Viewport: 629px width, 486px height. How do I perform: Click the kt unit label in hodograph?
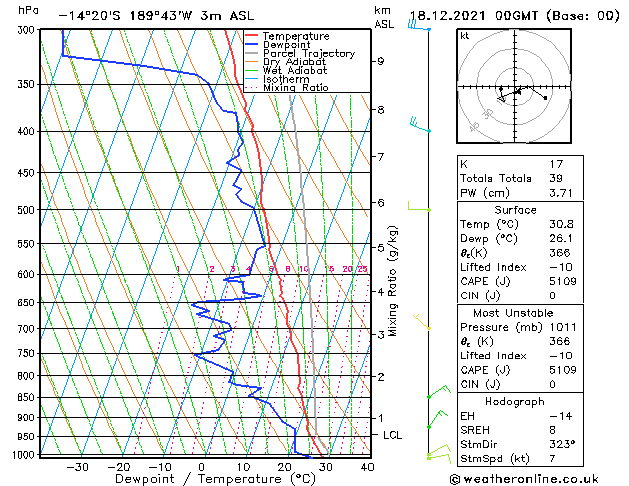465,36
